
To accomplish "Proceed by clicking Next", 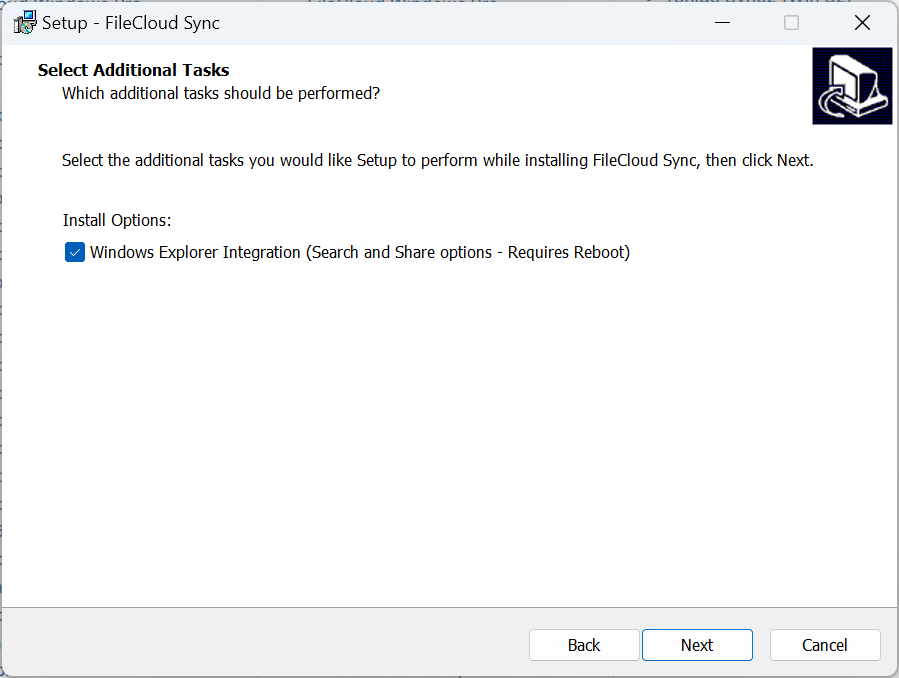I will tap(697, 645).
